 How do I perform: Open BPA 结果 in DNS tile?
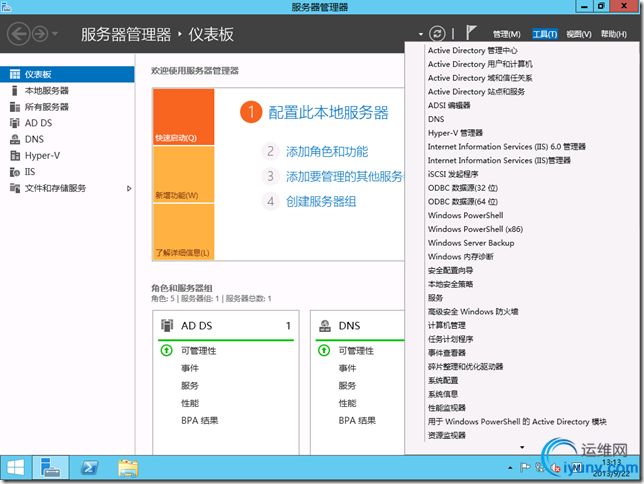357,420
